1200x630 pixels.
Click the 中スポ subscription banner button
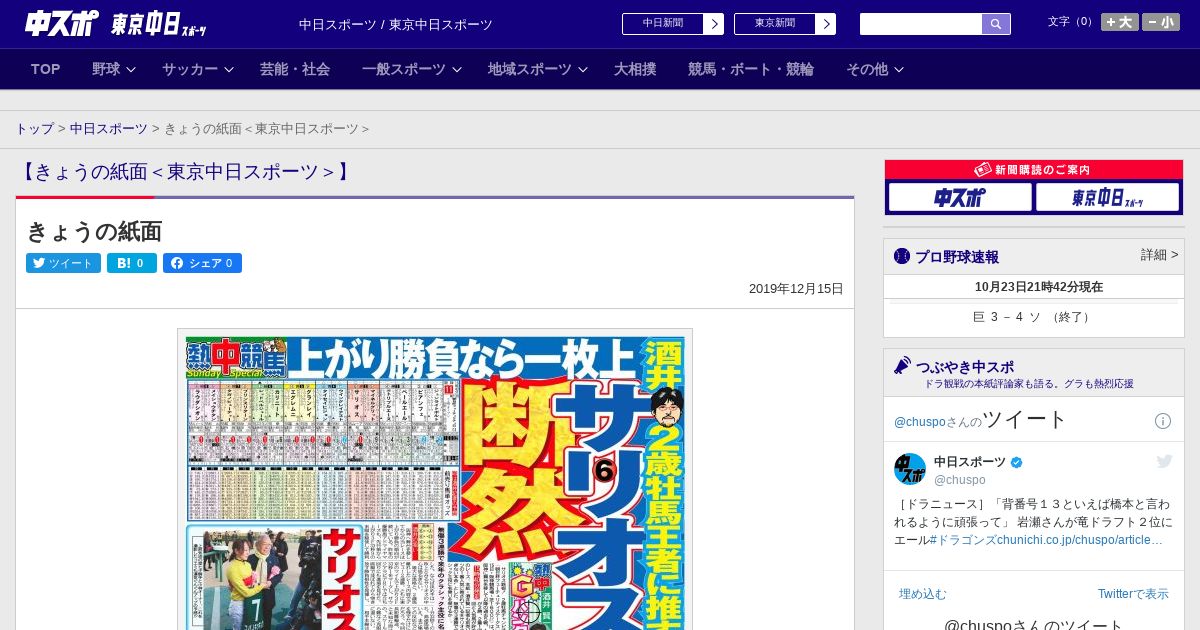(x=960, y=197)
